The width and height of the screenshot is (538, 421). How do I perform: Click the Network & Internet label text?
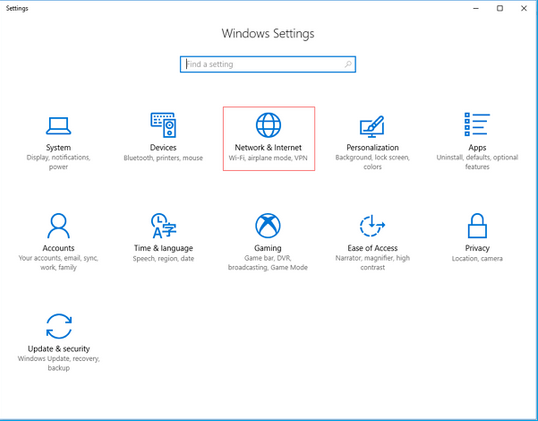tap(268, 148)
